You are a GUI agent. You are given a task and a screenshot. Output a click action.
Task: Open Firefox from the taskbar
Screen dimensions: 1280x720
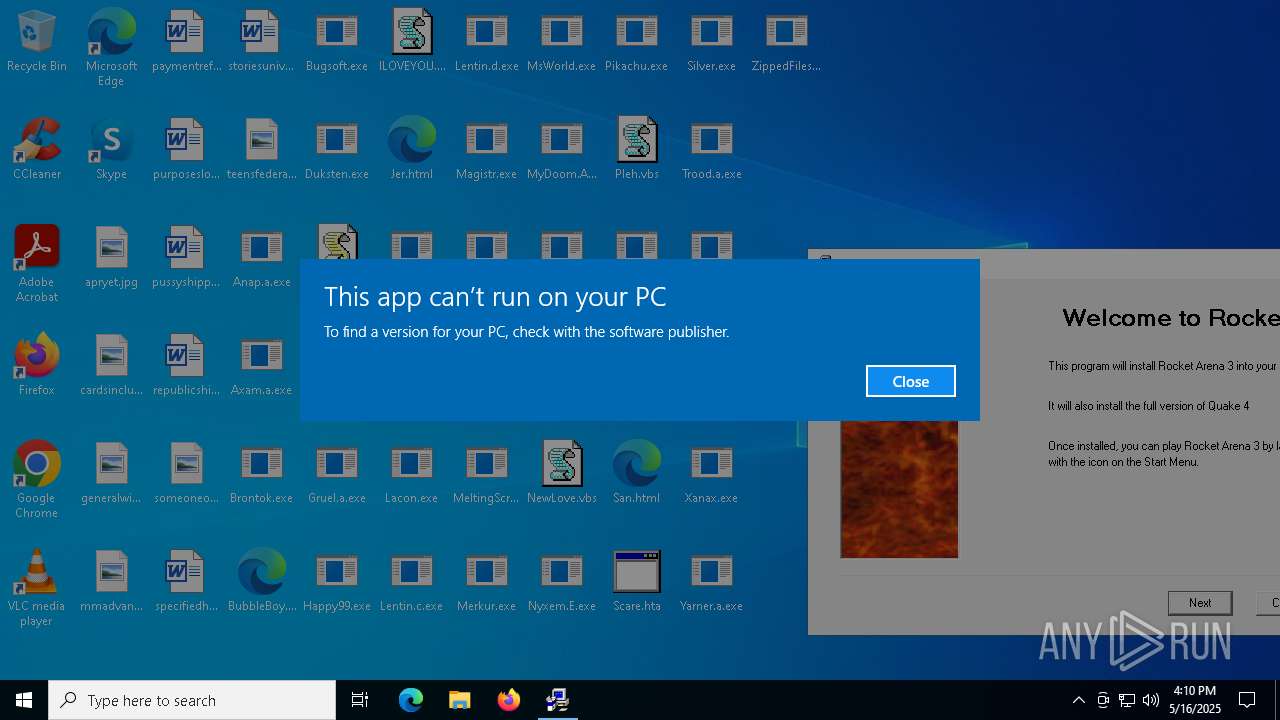click(x=509, y=700)
